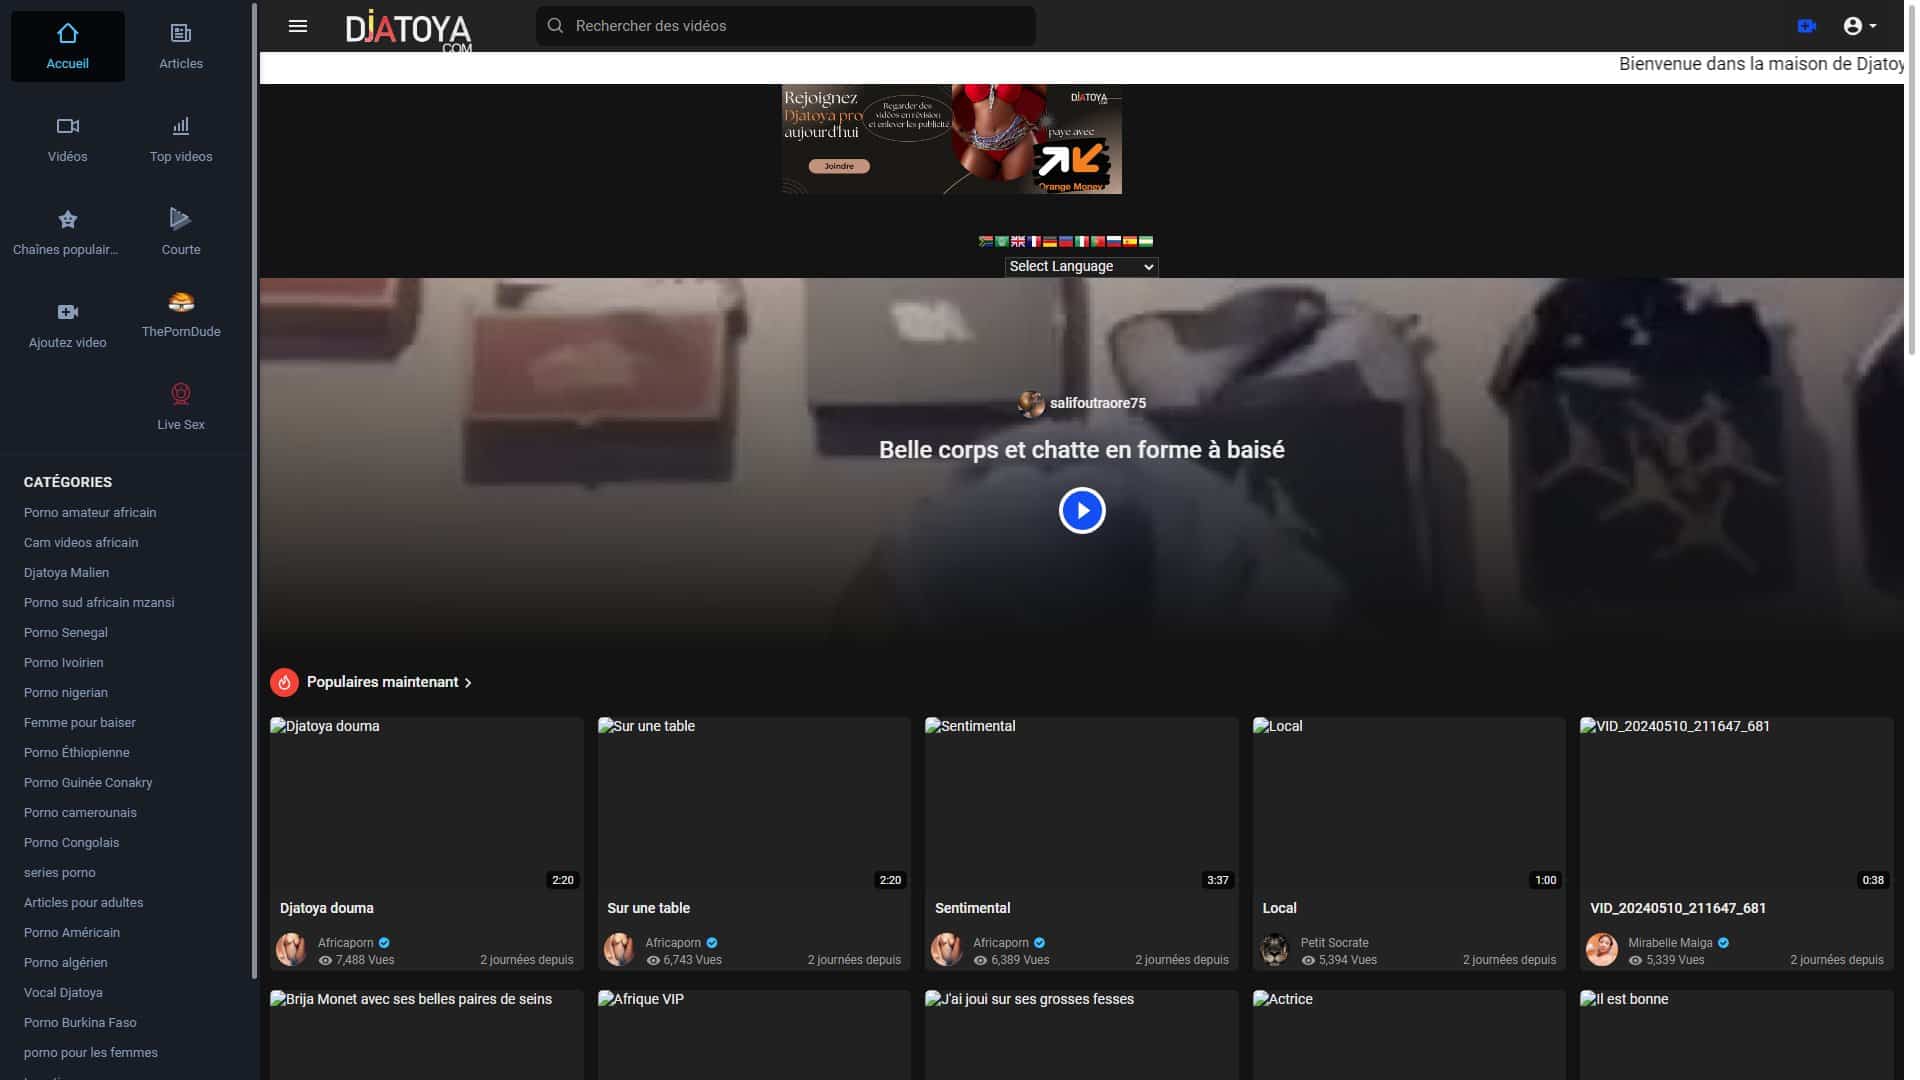Open the Accueil home icon
Viewport: 1920px width, 1080px height.
tap(67, 33)
